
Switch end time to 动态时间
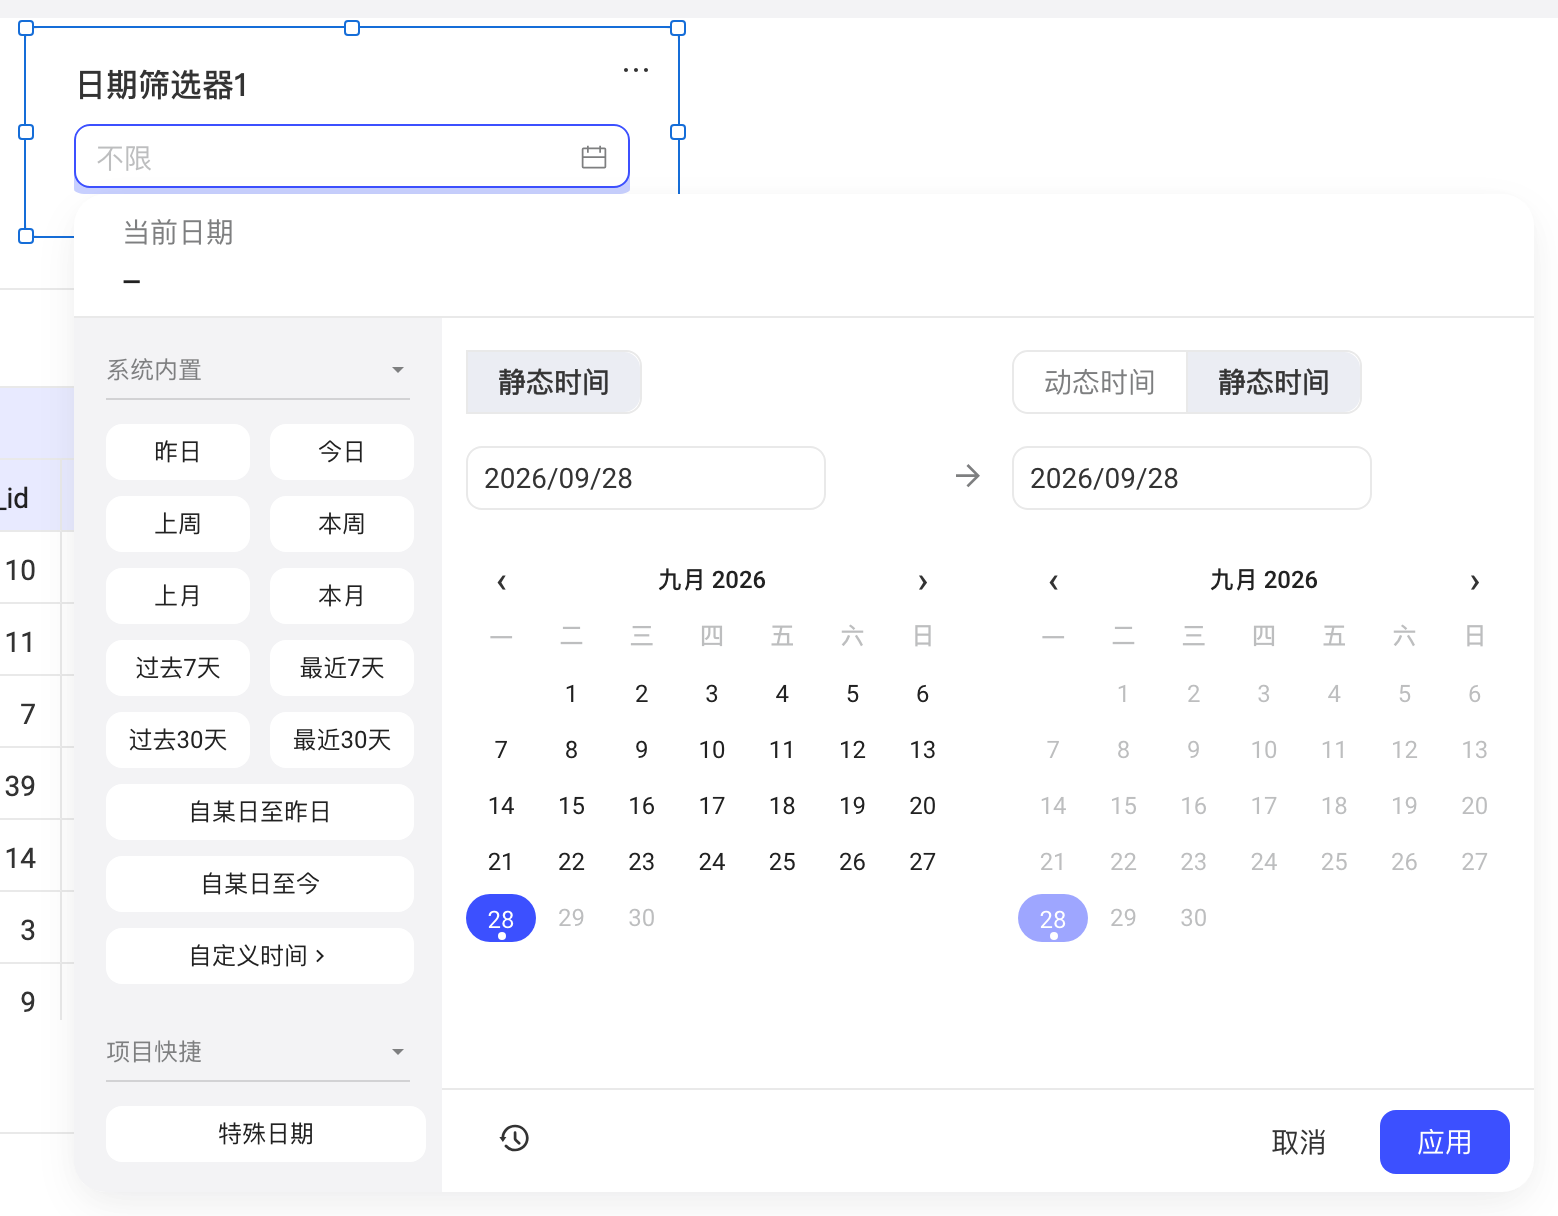[x=1099, y=382]
